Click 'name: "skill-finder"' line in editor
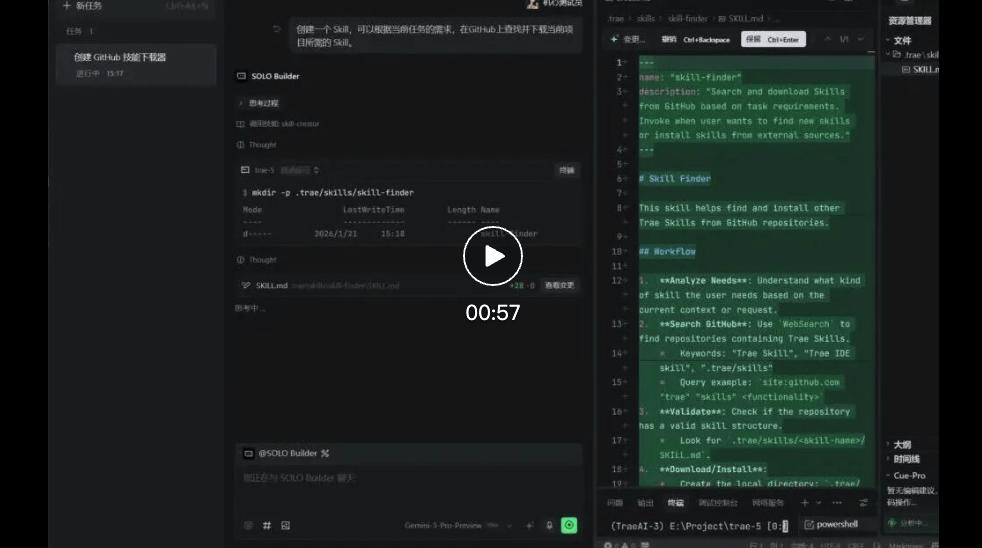Screen dimensions: 982x548 pos(690,77)
